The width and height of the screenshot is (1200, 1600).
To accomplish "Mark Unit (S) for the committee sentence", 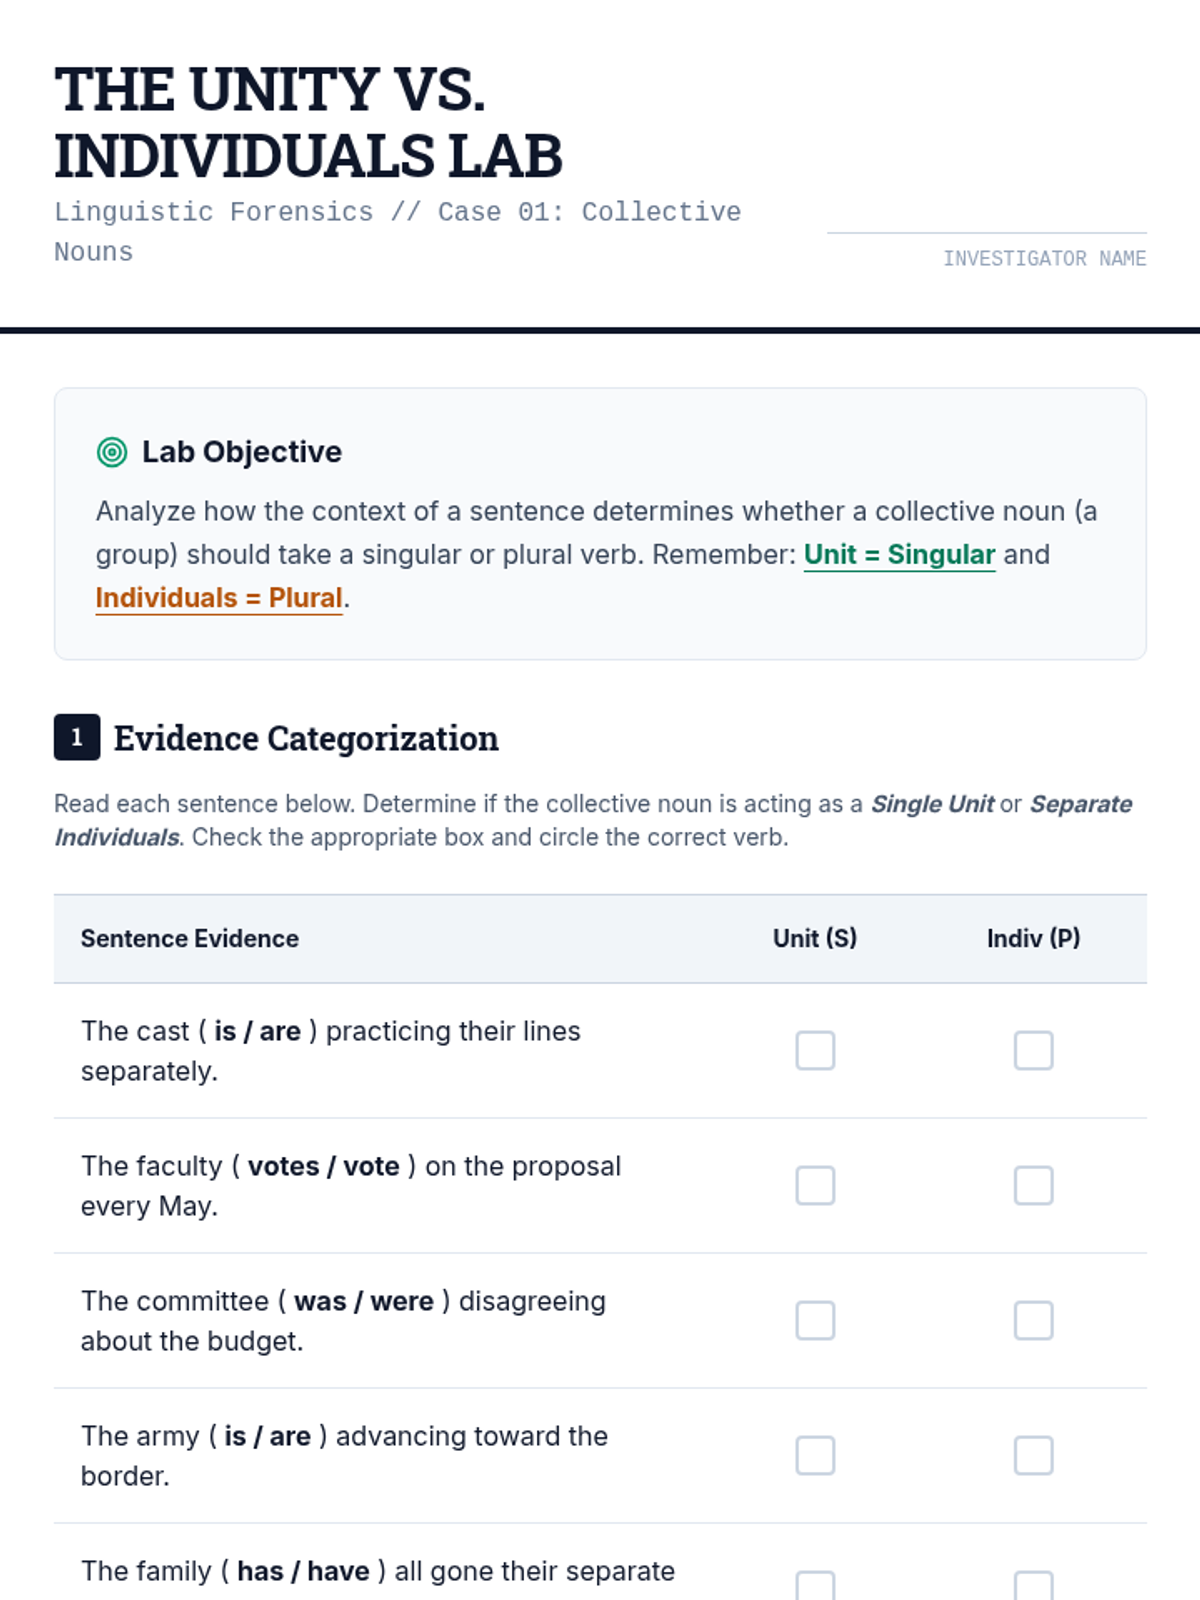I will [x=815, y=1321].
